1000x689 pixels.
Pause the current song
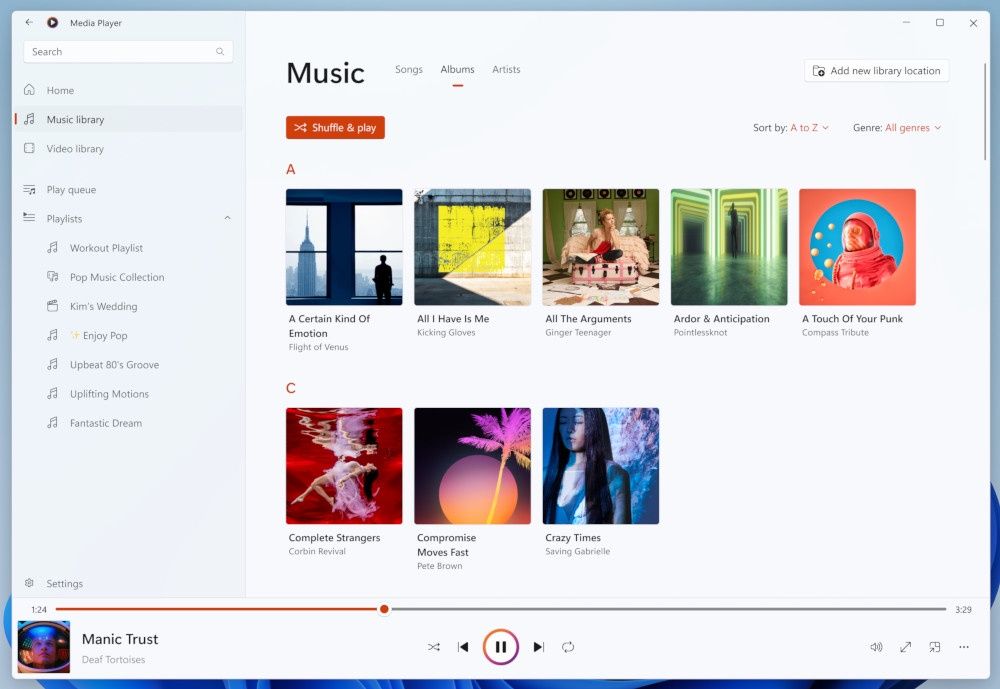pos(501,647)
